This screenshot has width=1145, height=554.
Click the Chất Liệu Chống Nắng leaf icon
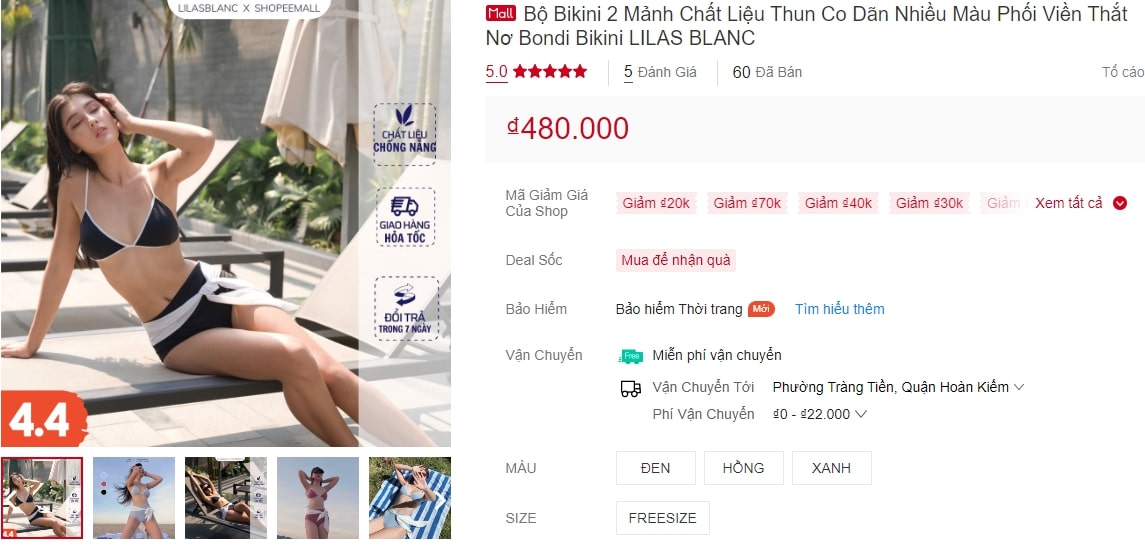pyautogui.click(x=405, y=115)
